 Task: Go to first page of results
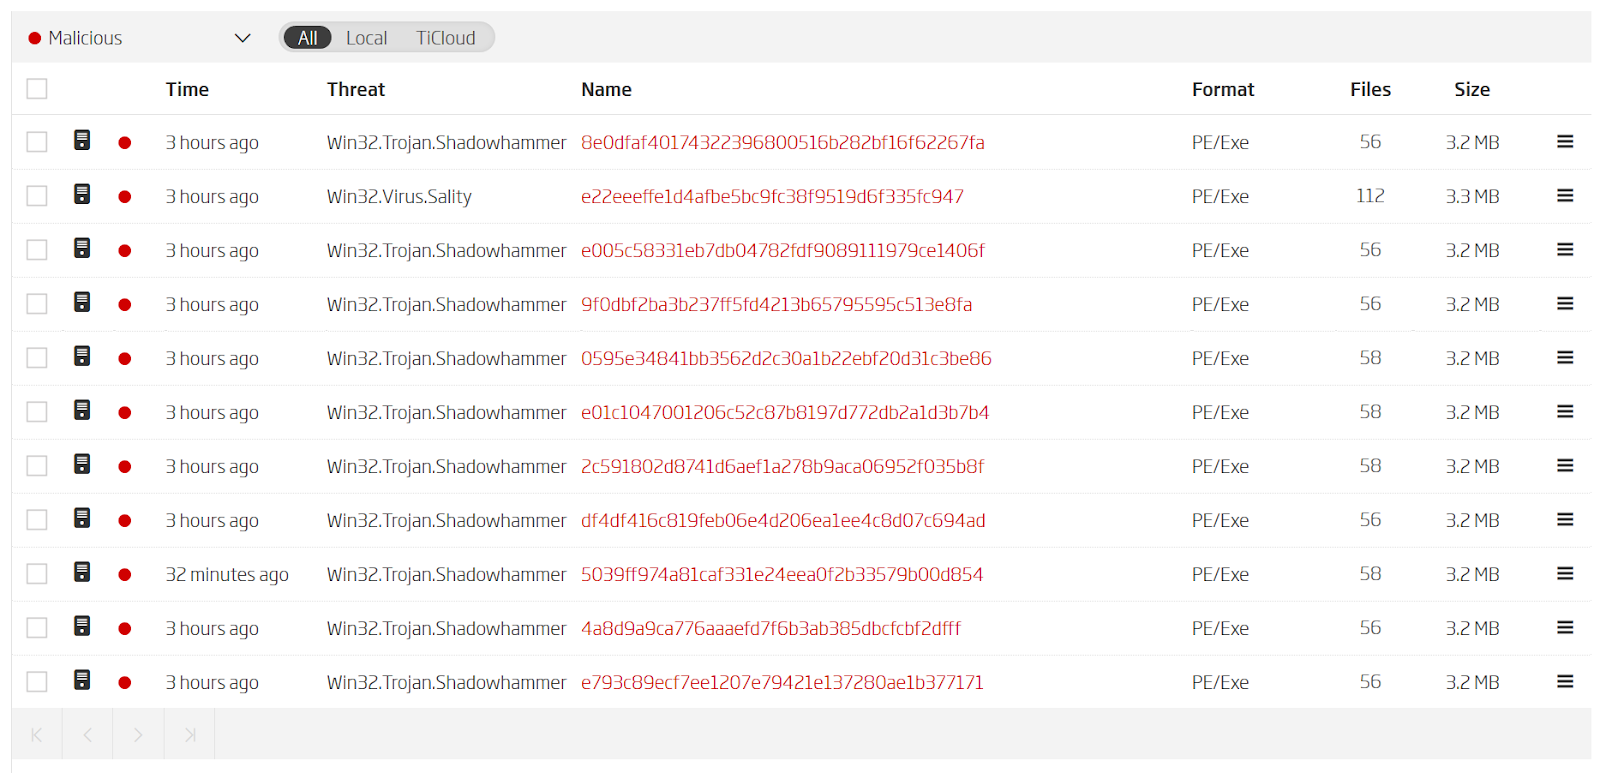(37, 735)
